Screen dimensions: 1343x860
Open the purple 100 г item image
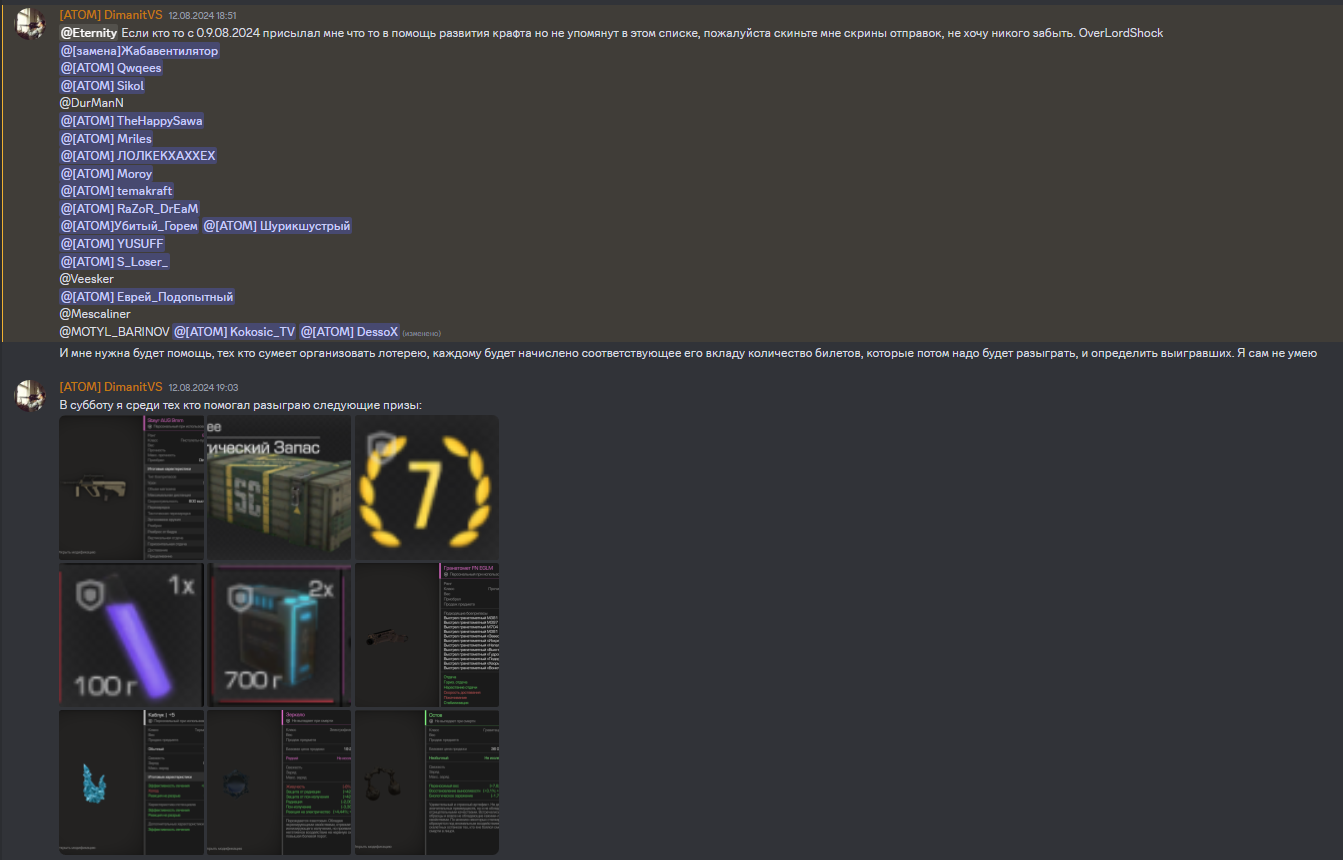pyautogui.click(x=131, y=635)
